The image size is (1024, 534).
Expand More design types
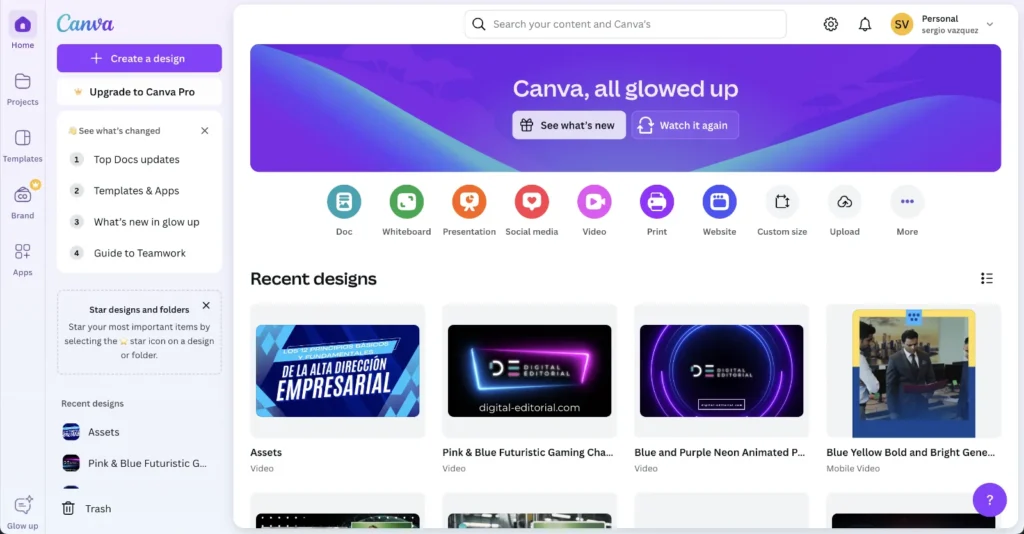click(x=907, y=202)
